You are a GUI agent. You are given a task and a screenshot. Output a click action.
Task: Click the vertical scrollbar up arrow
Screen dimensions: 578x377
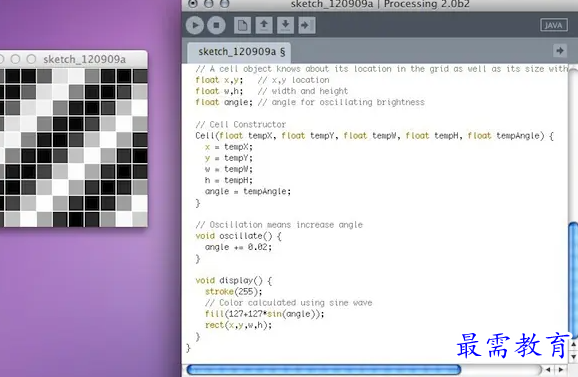[573, 344]
